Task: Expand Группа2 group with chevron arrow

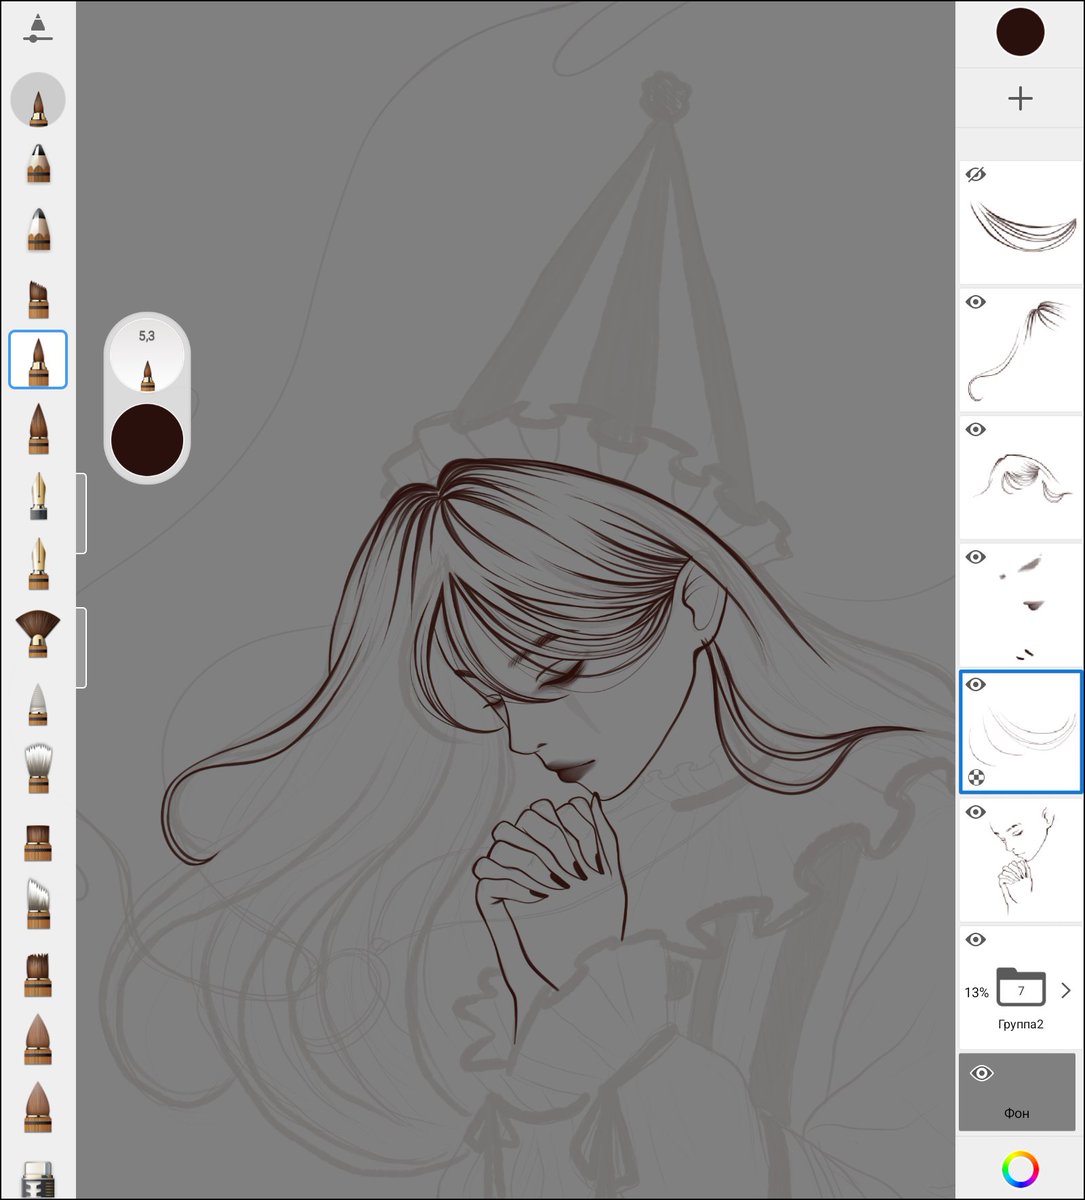Action: (x=1066, y=990)
